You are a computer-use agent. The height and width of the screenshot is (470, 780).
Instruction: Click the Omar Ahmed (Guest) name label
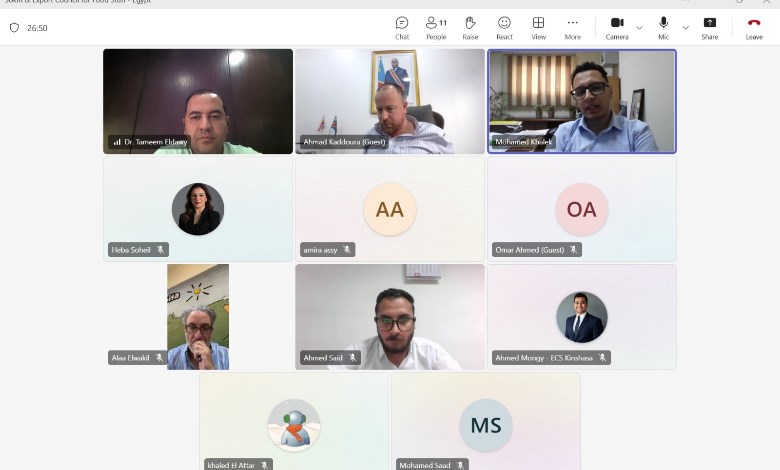click(530, 250)
